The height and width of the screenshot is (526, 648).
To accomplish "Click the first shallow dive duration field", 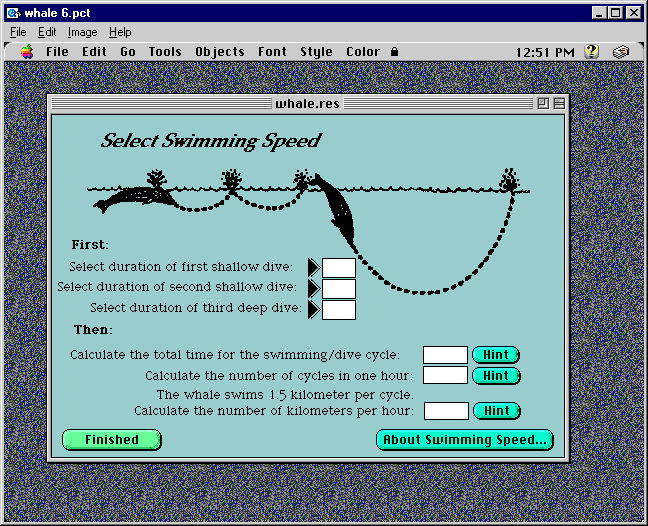I will point(339,268).
